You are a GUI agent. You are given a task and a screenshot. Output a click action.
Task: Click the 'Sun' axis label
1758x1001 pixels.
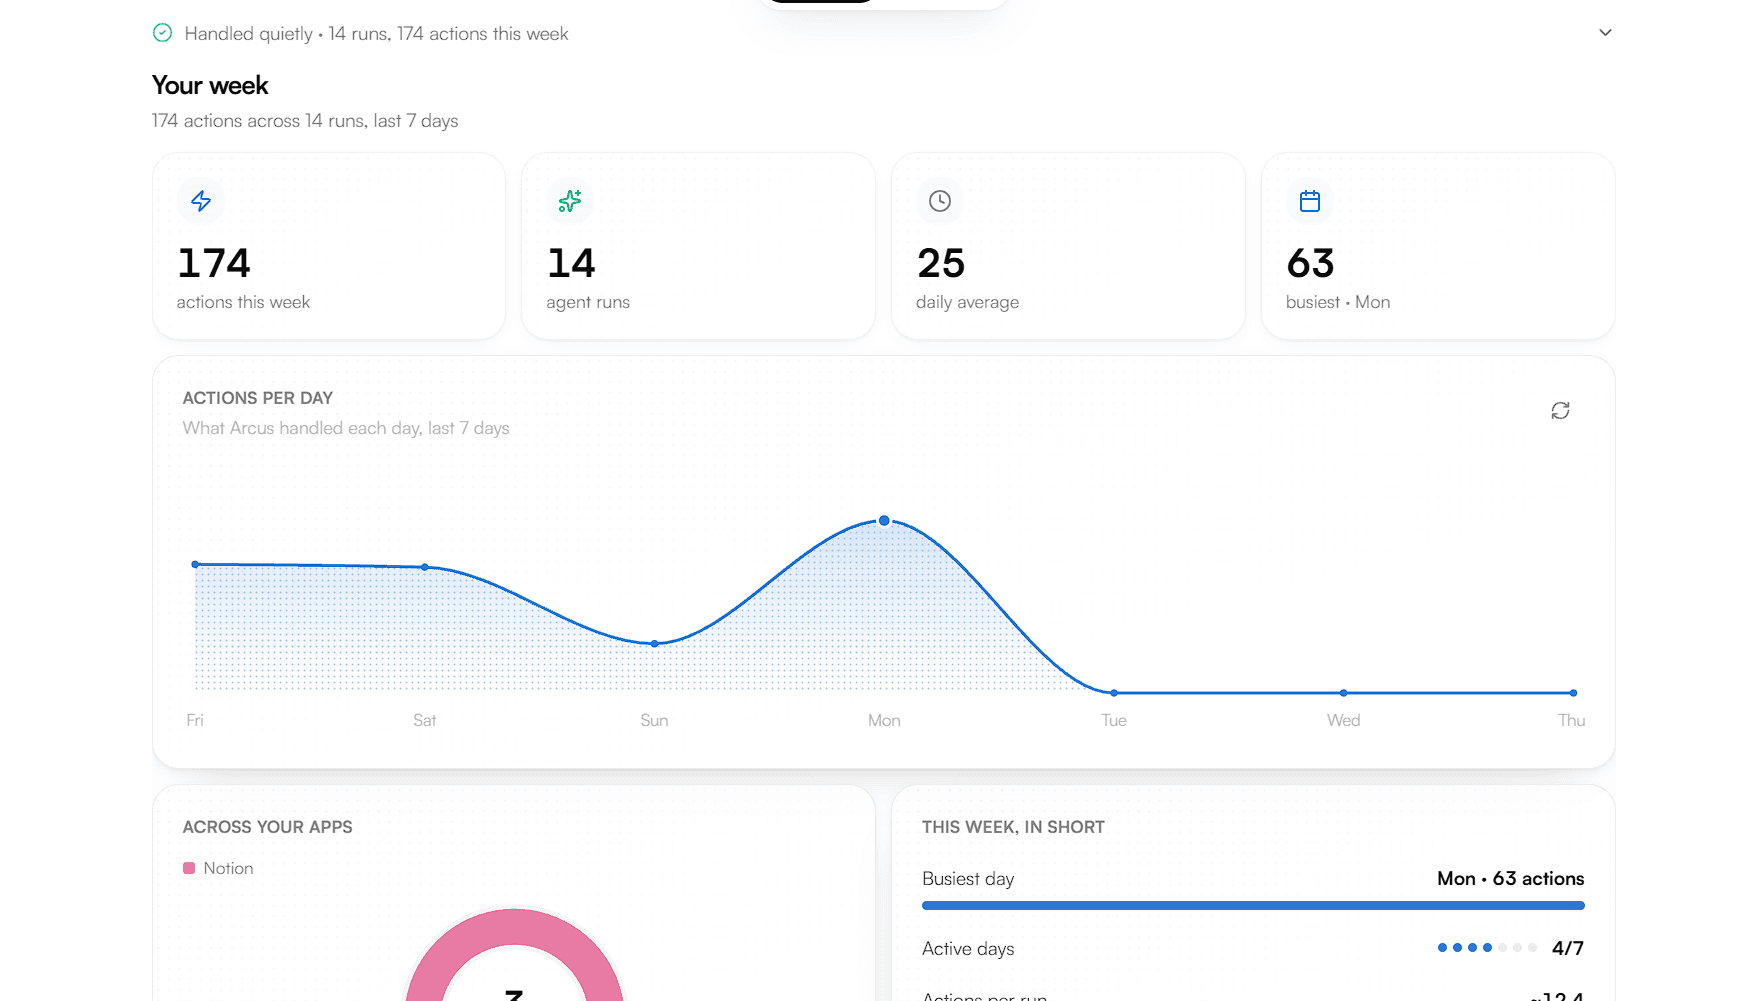click(654, 720)
